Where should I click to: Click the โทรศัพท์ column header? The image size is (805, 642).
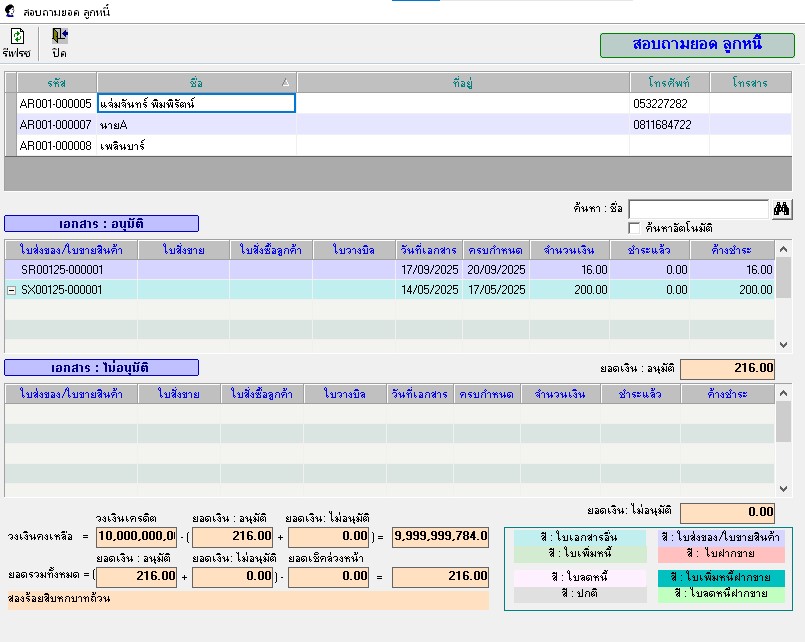click(x=669, y=83)
